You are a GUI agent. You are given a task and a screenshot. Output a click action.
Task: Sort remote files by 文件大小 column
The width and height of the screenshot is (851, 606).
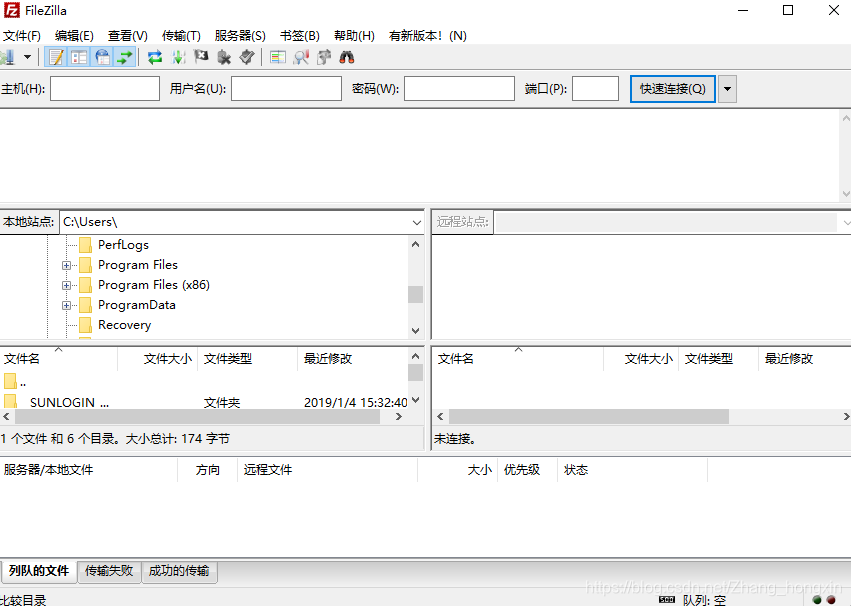pos(642,359)
